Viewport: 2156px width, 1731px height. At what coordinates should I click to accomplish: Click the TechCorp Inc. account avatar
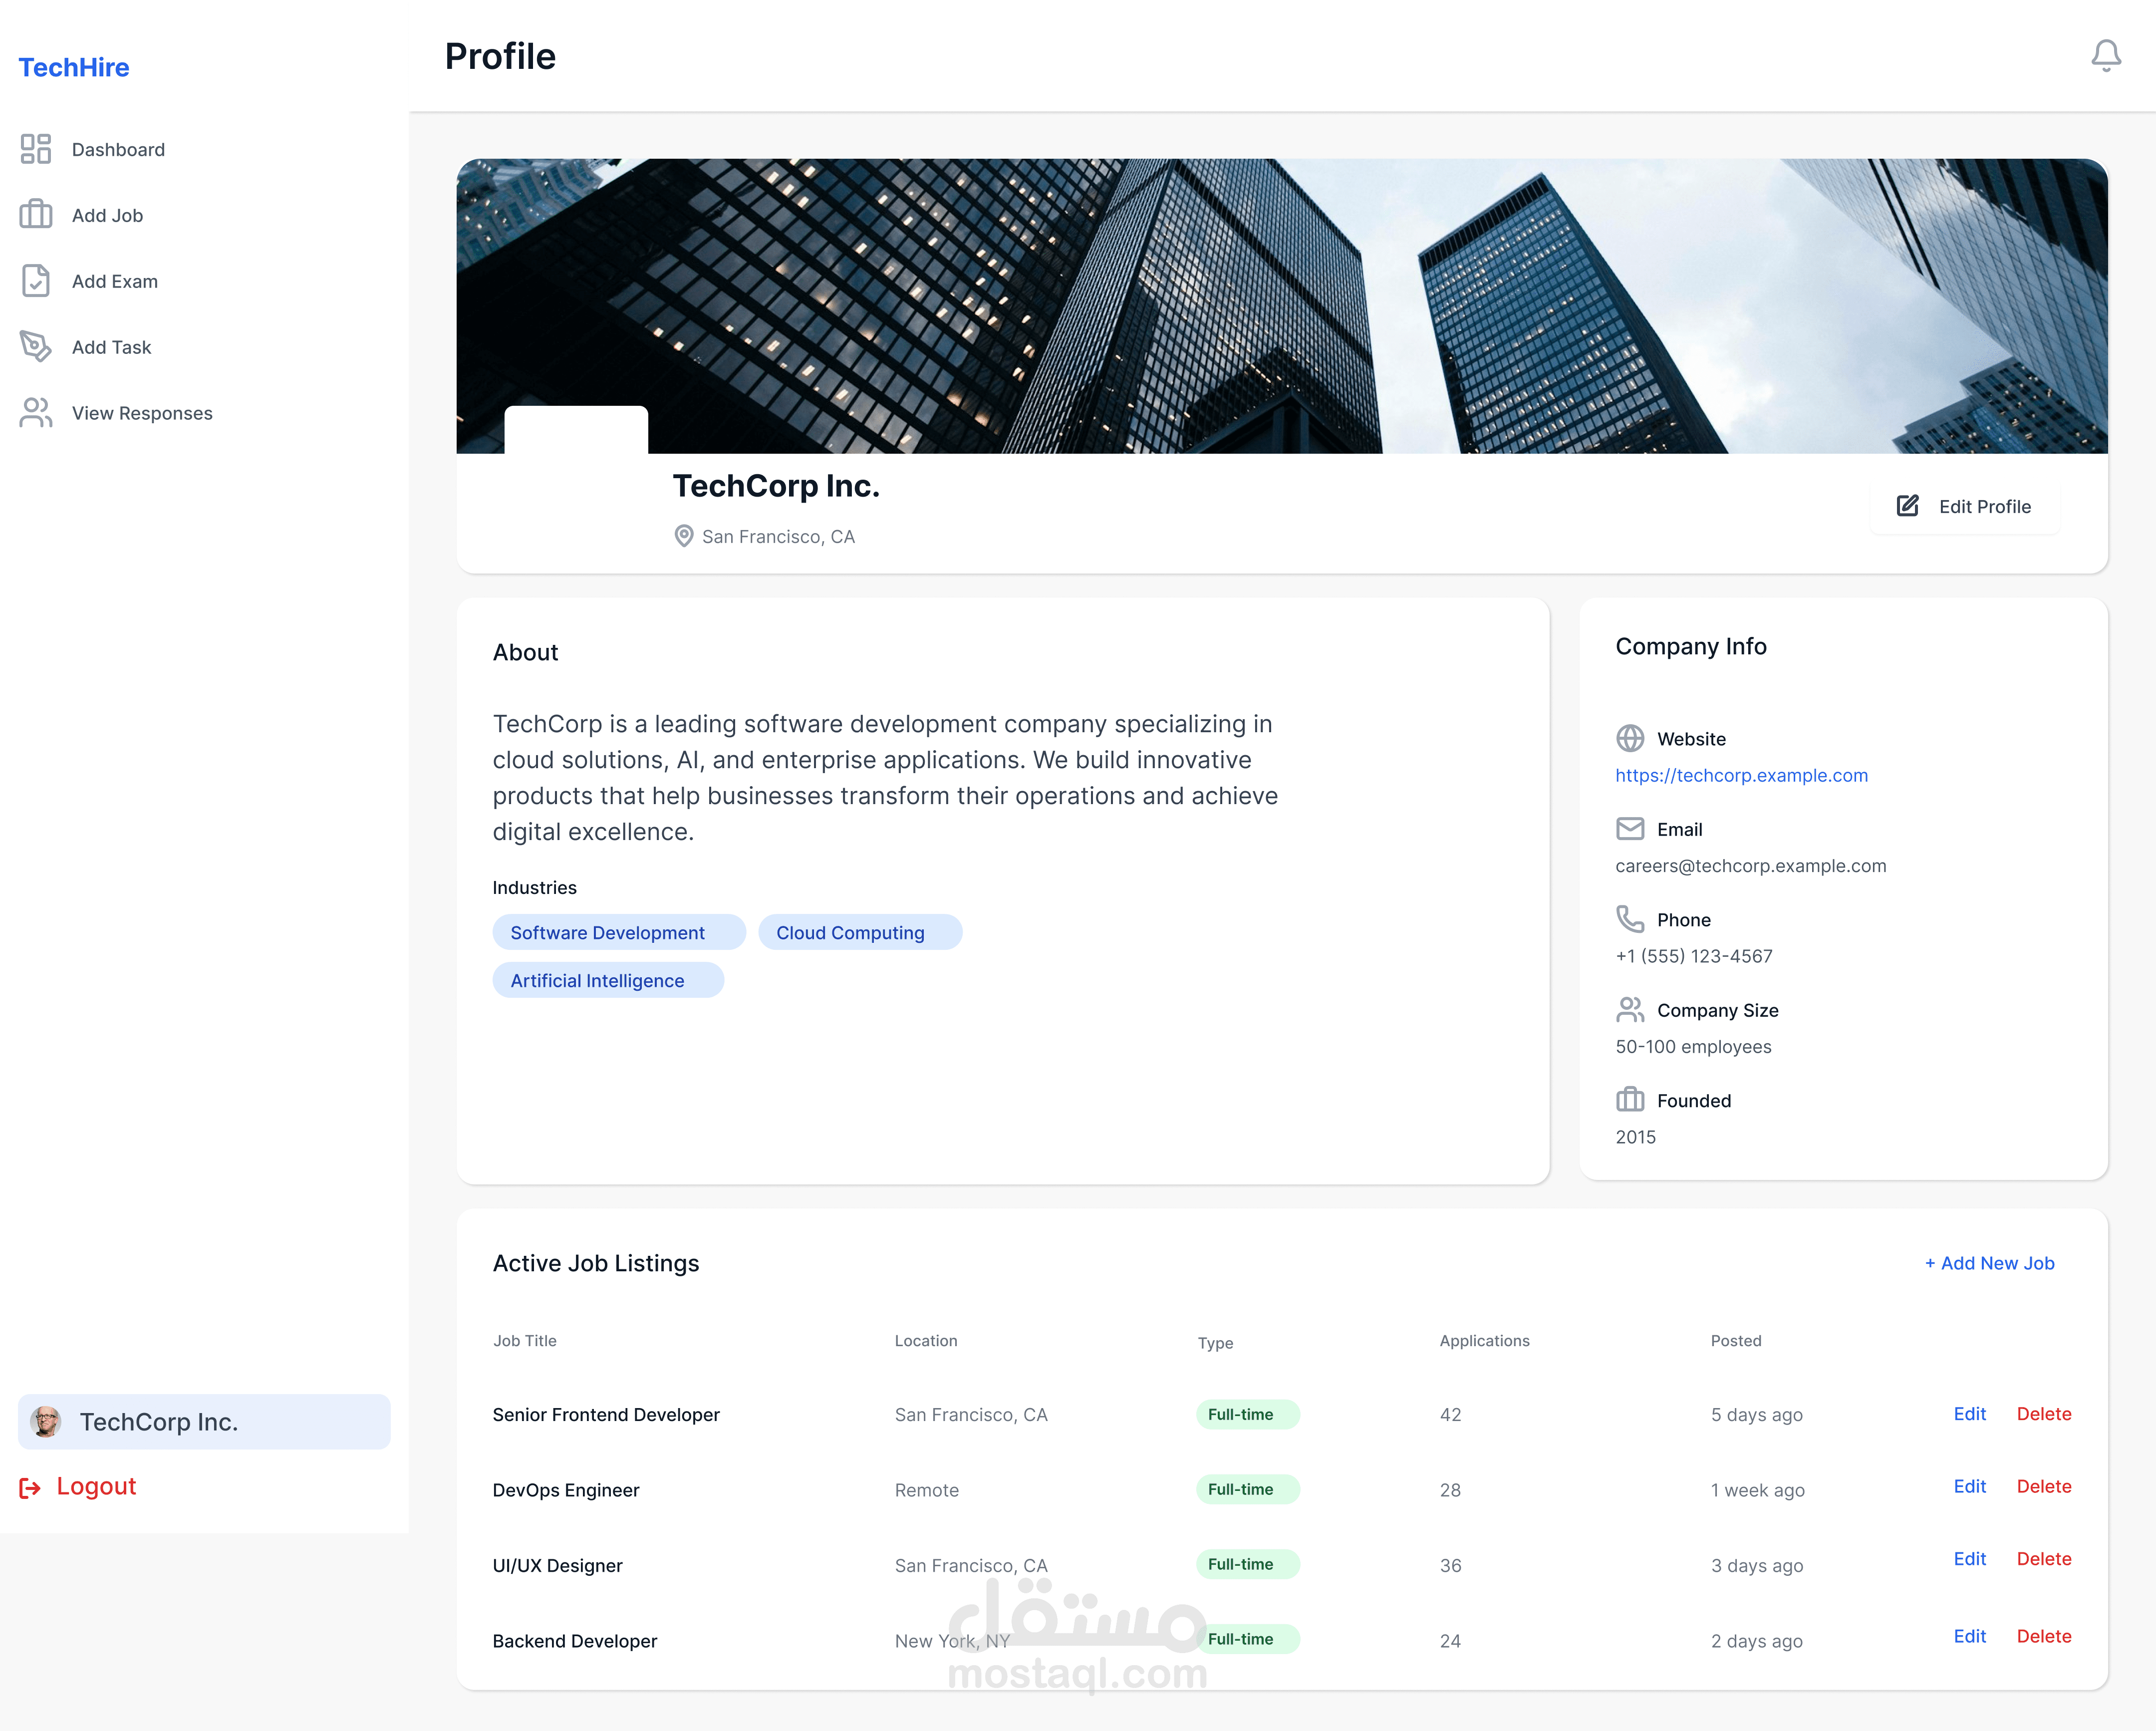pos(46,1421)
